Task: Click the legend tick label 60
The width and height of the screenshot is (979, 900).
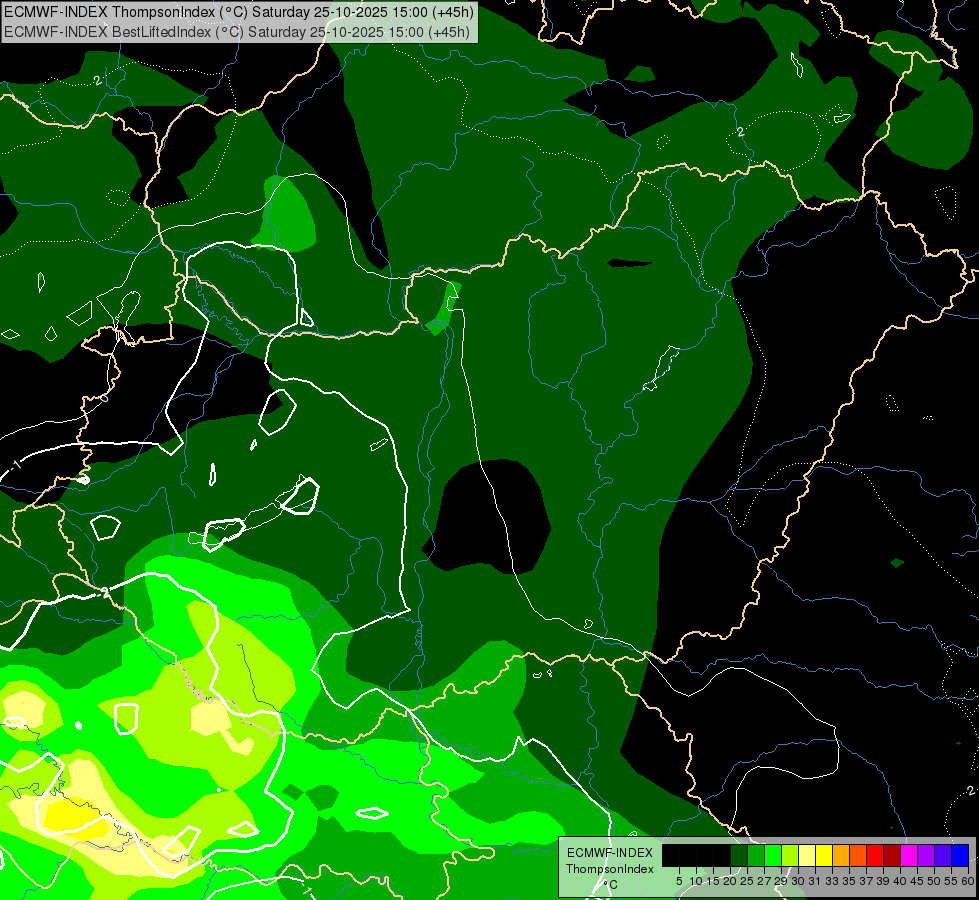Action: [967, 880]
